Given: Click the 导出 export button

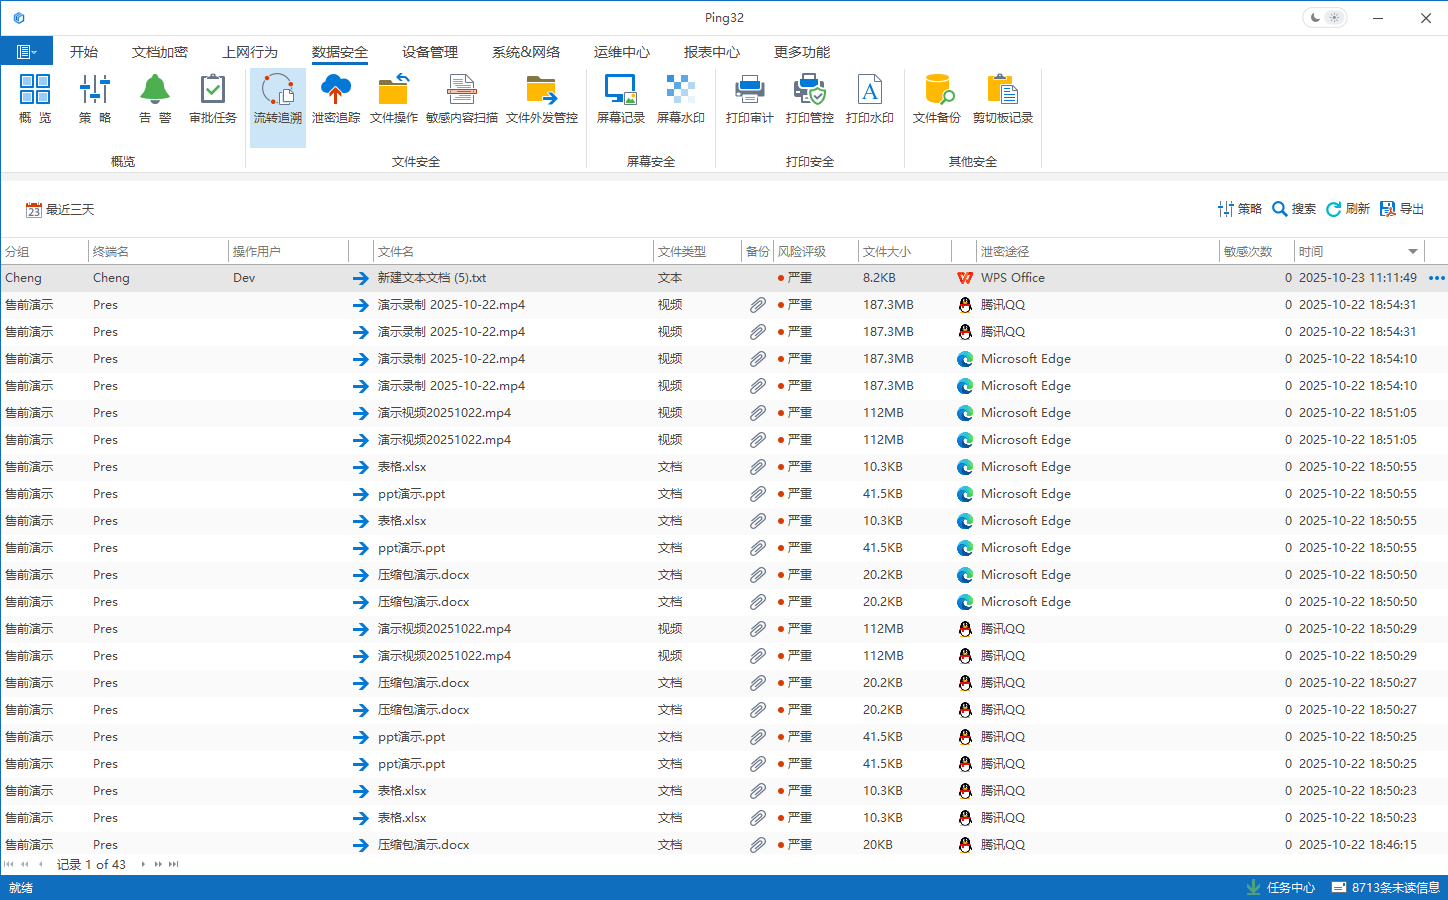Looking at the screenshot, I should coord(1402,209).
